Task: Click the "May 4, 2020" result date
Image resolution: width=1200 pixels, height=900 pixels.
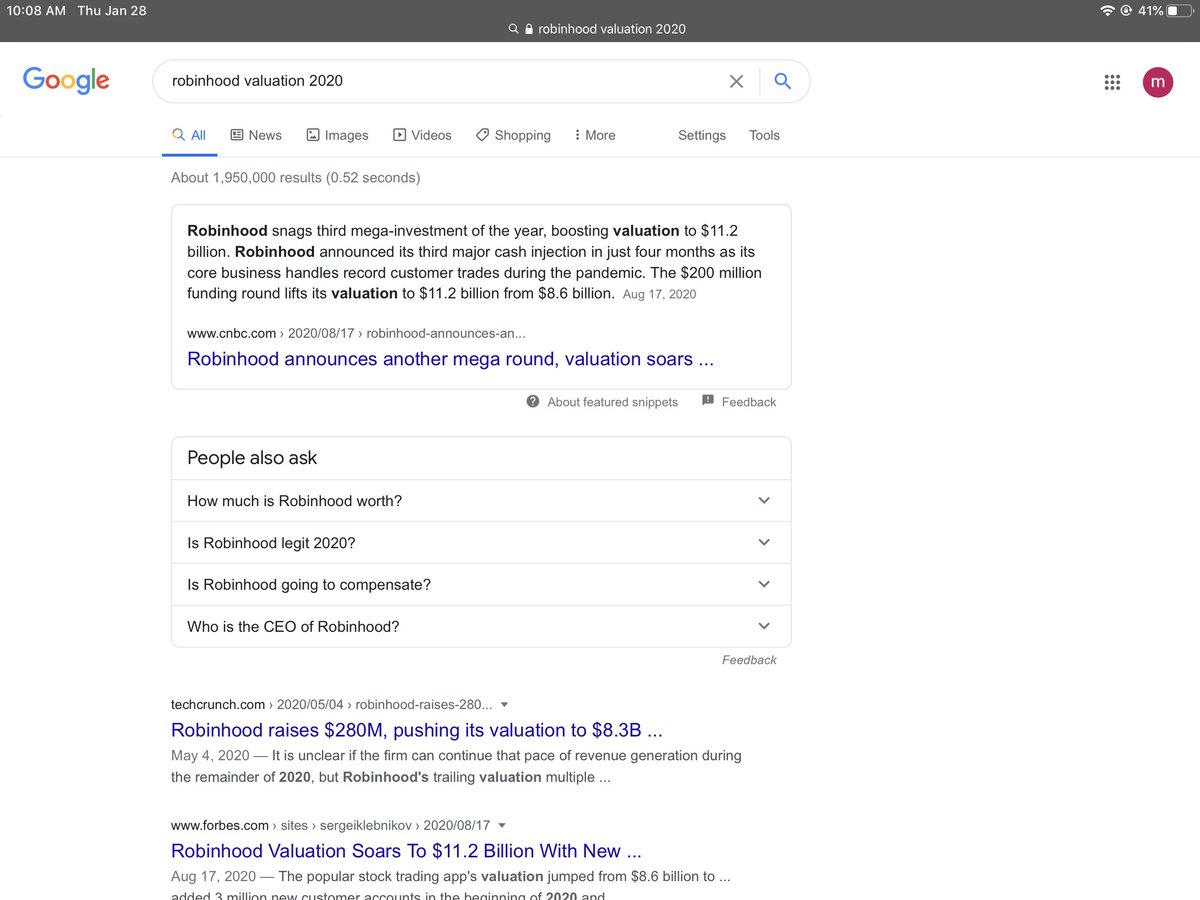Action: tap(210, 755)
